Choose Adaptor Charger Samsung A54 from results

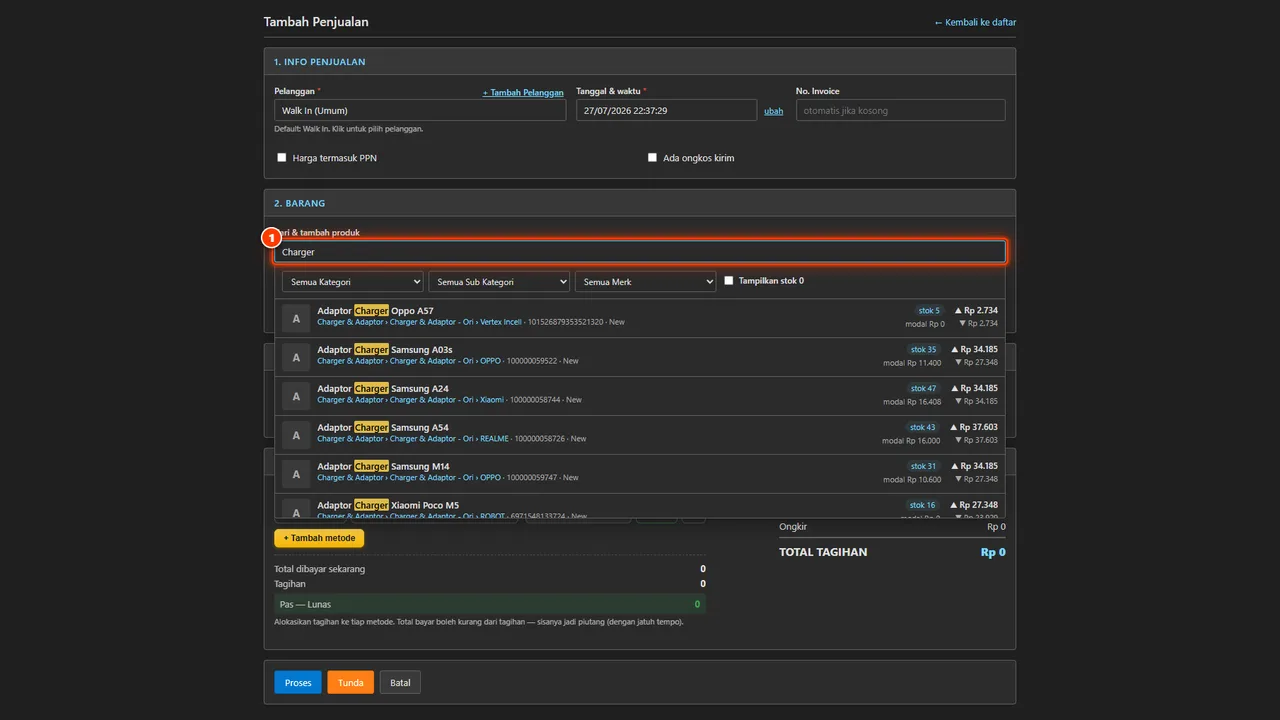[640, 435]
